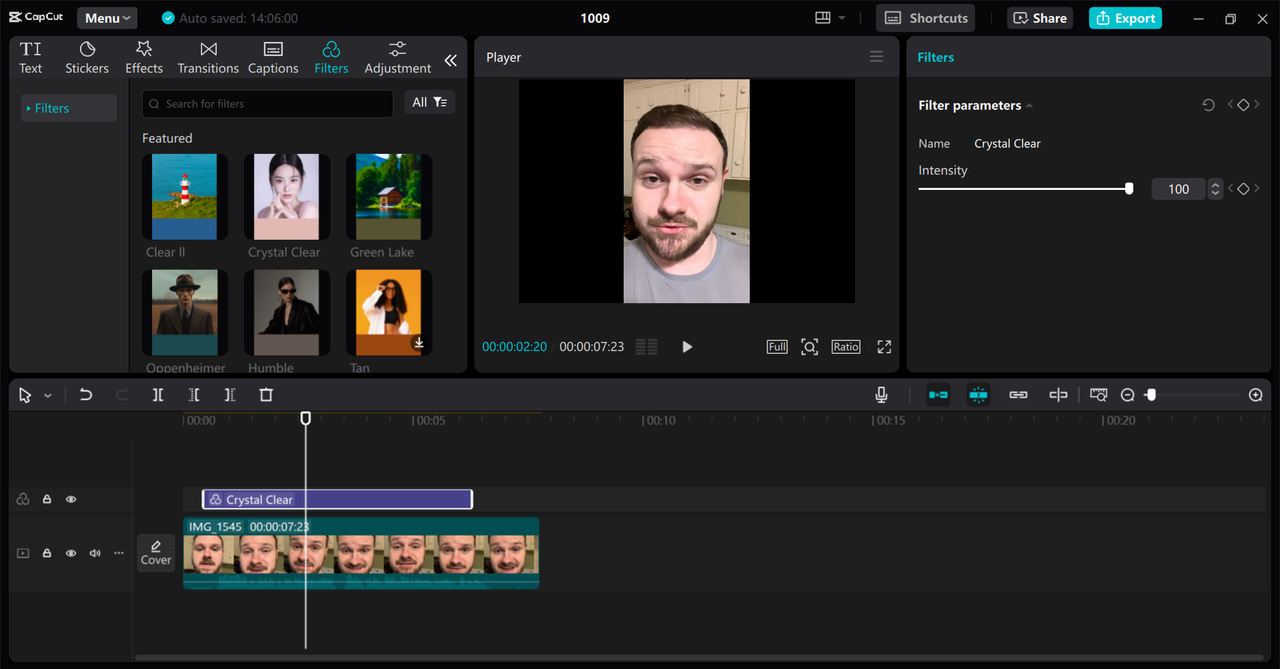Toggle main track magnet
Screen dimensions: 1280x669
click(938, 395)
